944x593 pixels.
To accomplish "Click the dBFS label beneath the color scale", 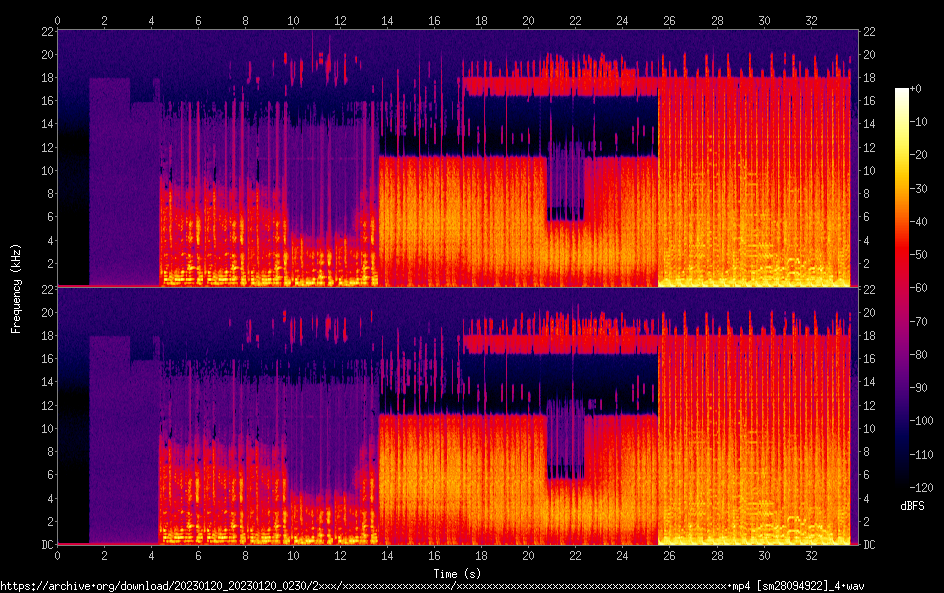I will (x=911, y=507).
